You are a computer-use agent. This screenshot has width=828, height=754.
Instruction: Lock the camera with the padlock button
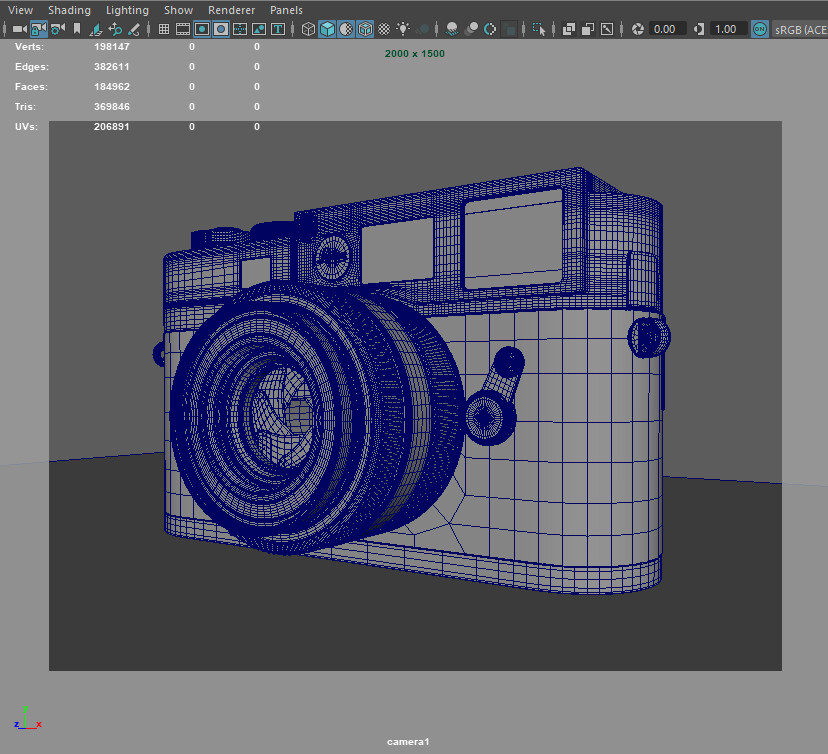coord(40,29)
